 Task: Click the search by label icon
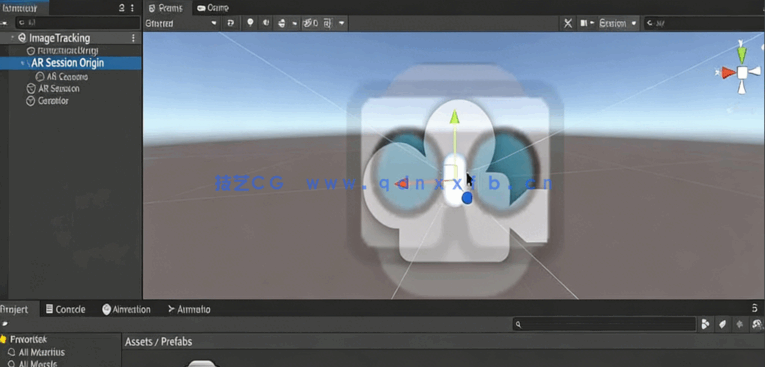click(723, 324)
